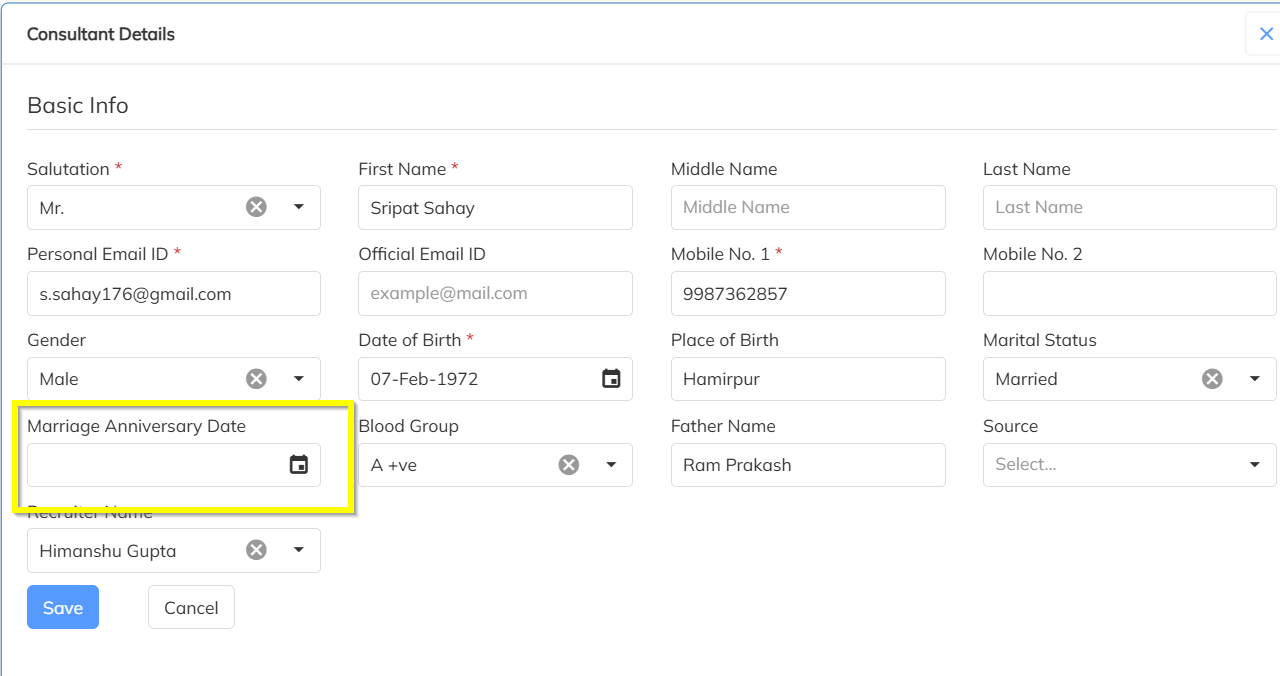The image size is (1280, 676).
Task: Click the Mobile No. 2 field
Action: coord(1129,293)
